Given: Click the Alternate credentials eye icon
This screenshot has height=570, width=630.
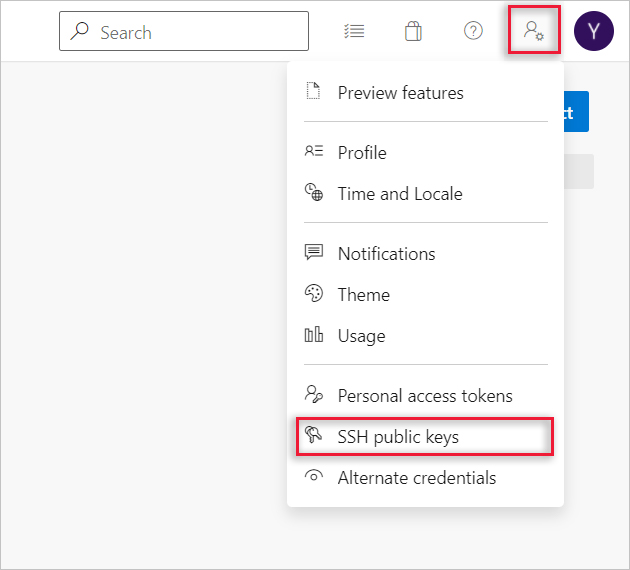Looking at the screenshot, I should [314, 477].
